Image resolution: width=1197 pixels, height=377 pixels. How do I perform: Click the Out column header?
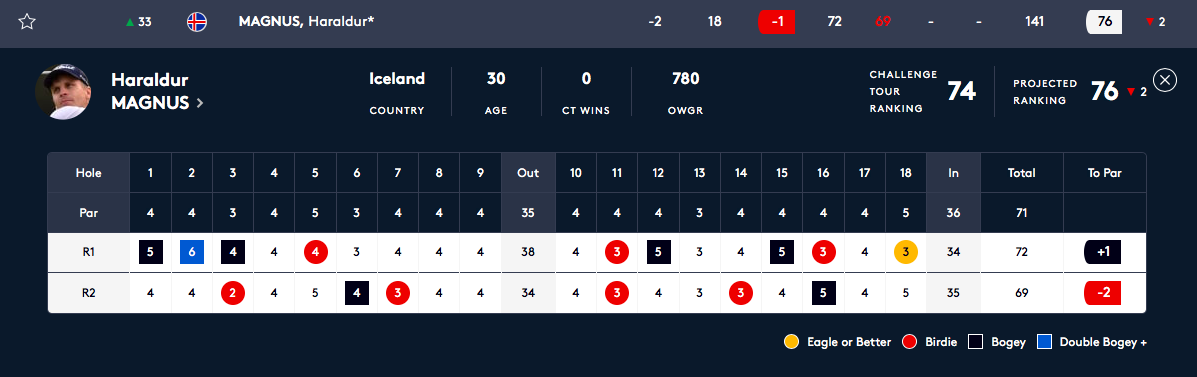528,172
